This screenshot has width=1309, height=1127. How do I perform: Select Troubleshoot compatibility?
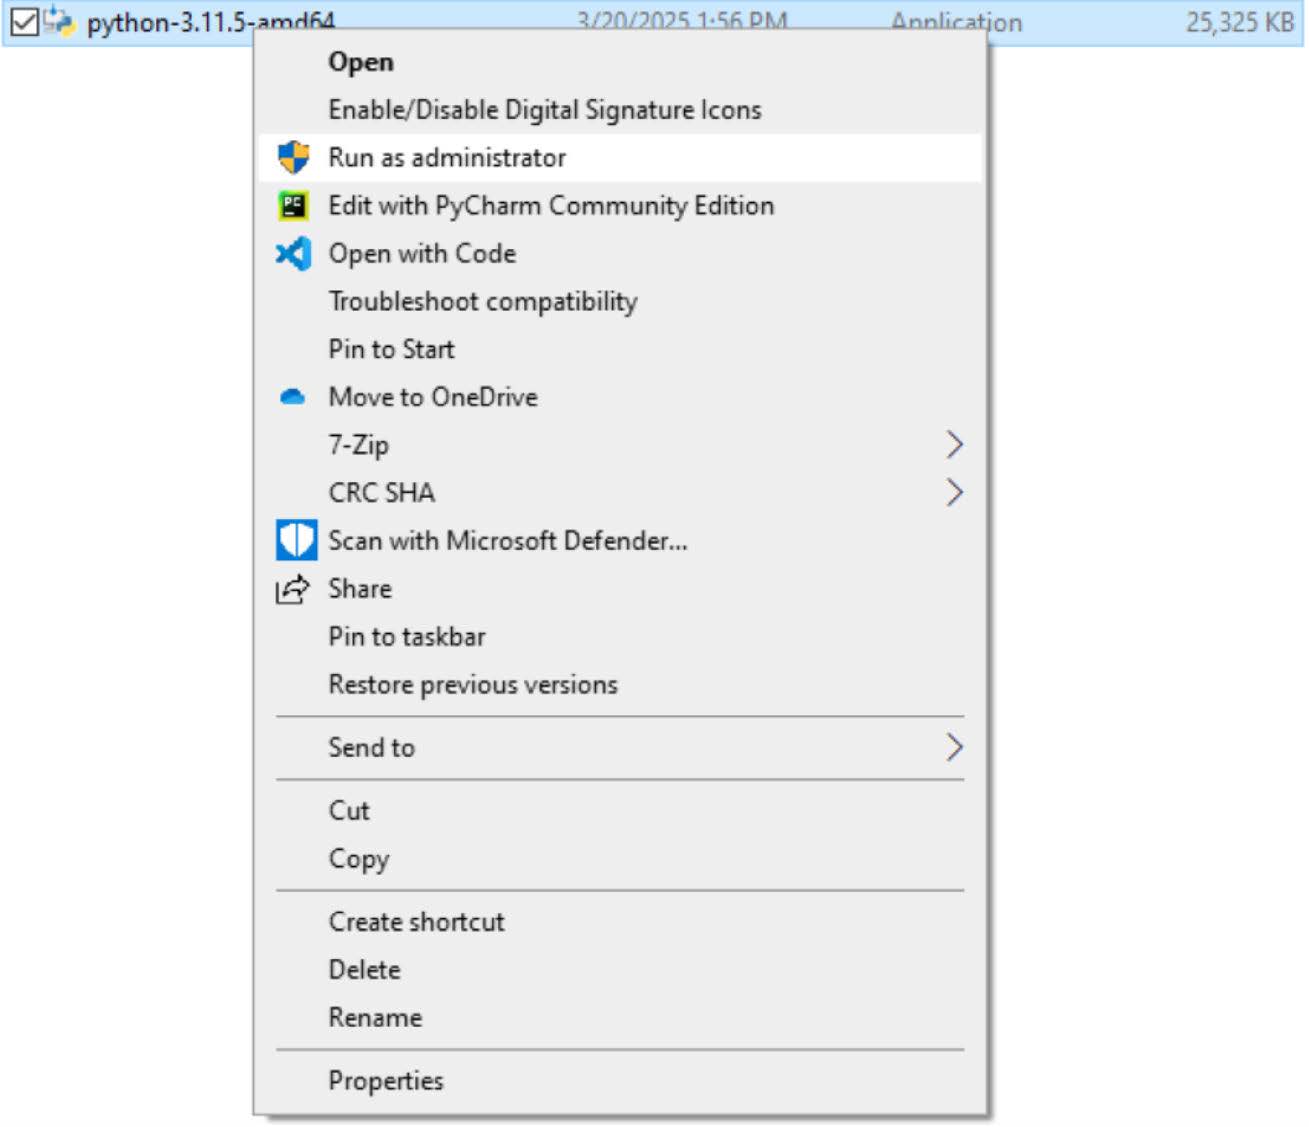pyautogui.click(x=482, y=301)
